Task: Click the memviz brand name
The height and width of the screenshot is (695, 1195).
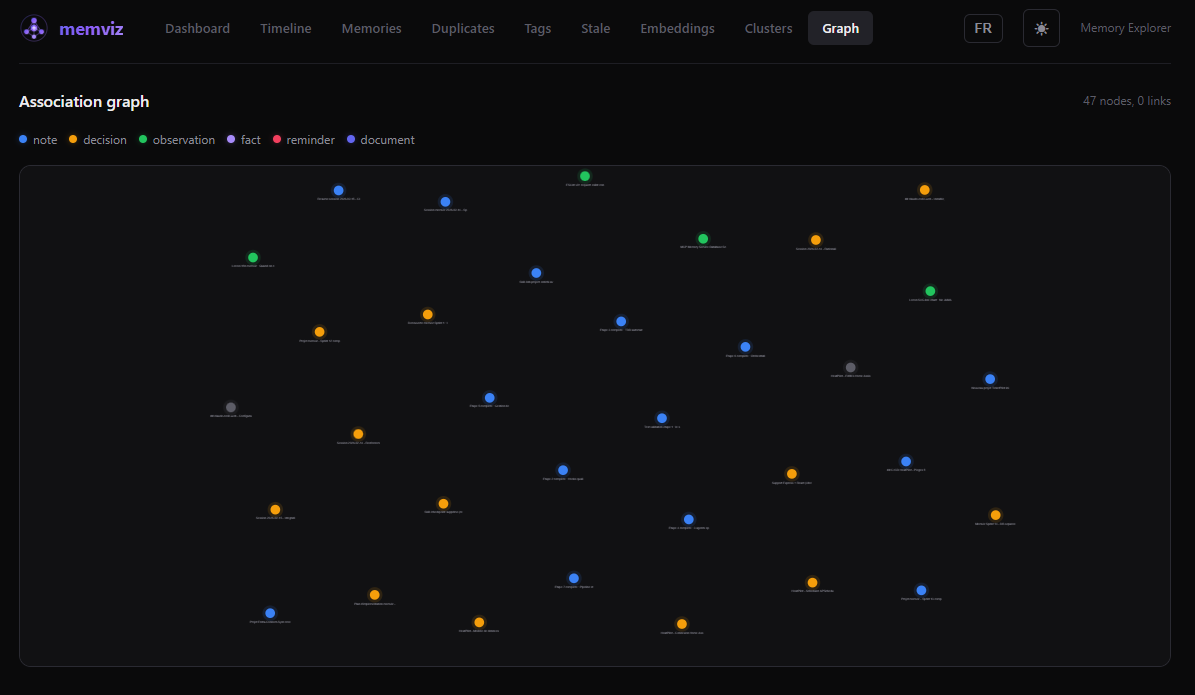Action: (x=91, y=29)
